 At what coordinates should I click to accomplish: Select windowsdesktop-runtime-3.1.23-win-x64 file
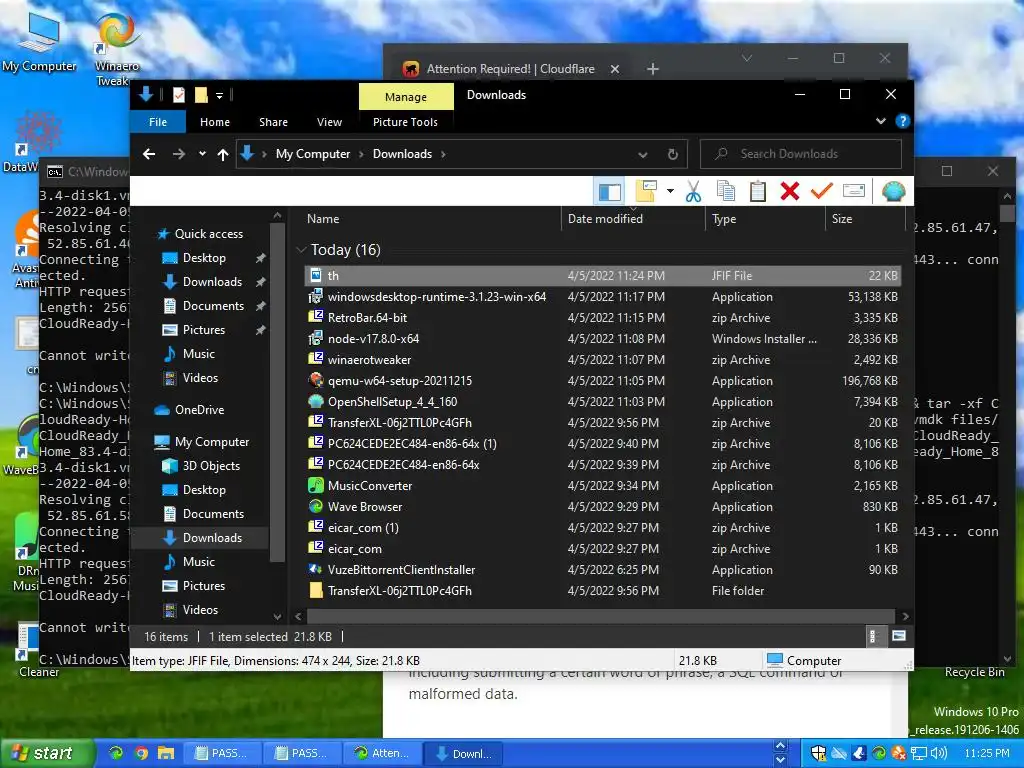pos(603,296)
